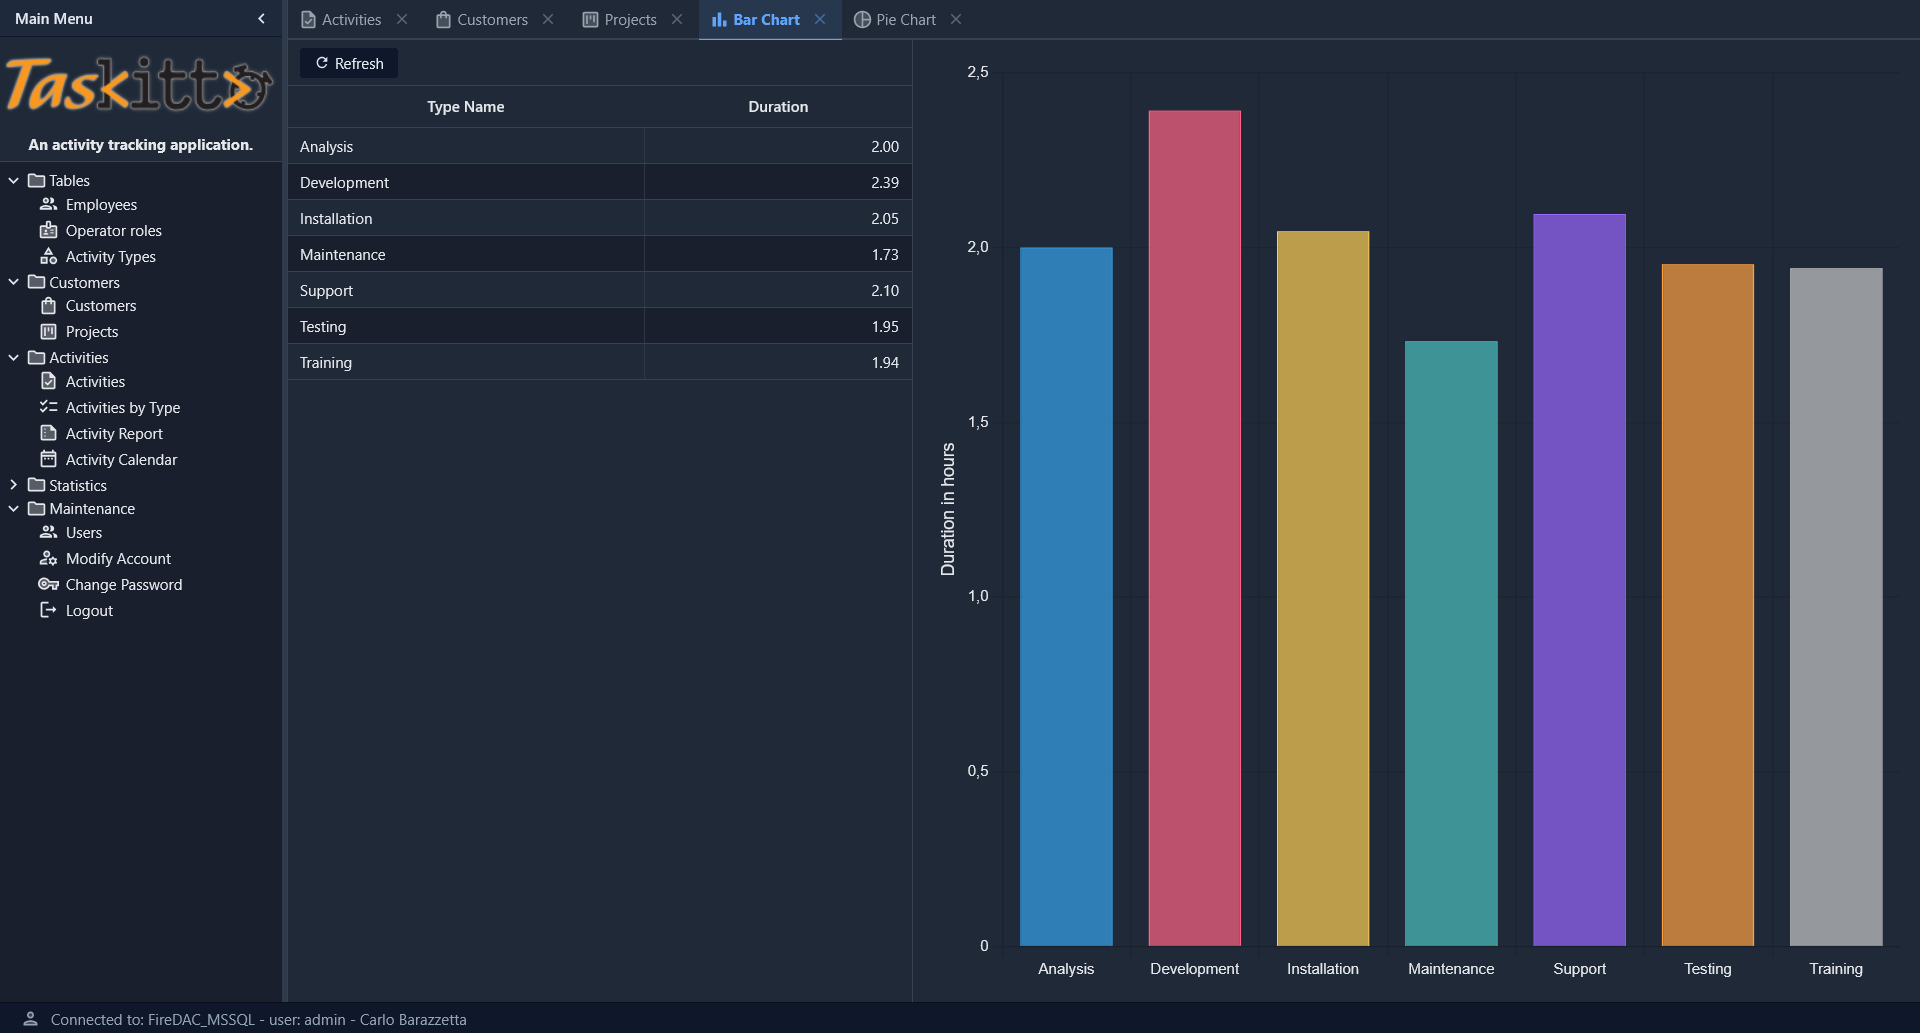Select the Modify Account icon
Image resolution: width=1920 pixels, height=1033 pixels.
(49, 558)
